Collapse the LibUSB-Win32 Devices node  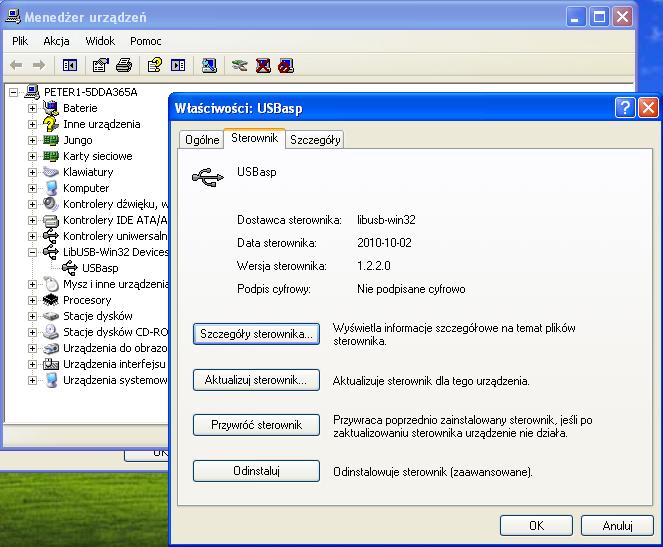(x=33, y=252)
